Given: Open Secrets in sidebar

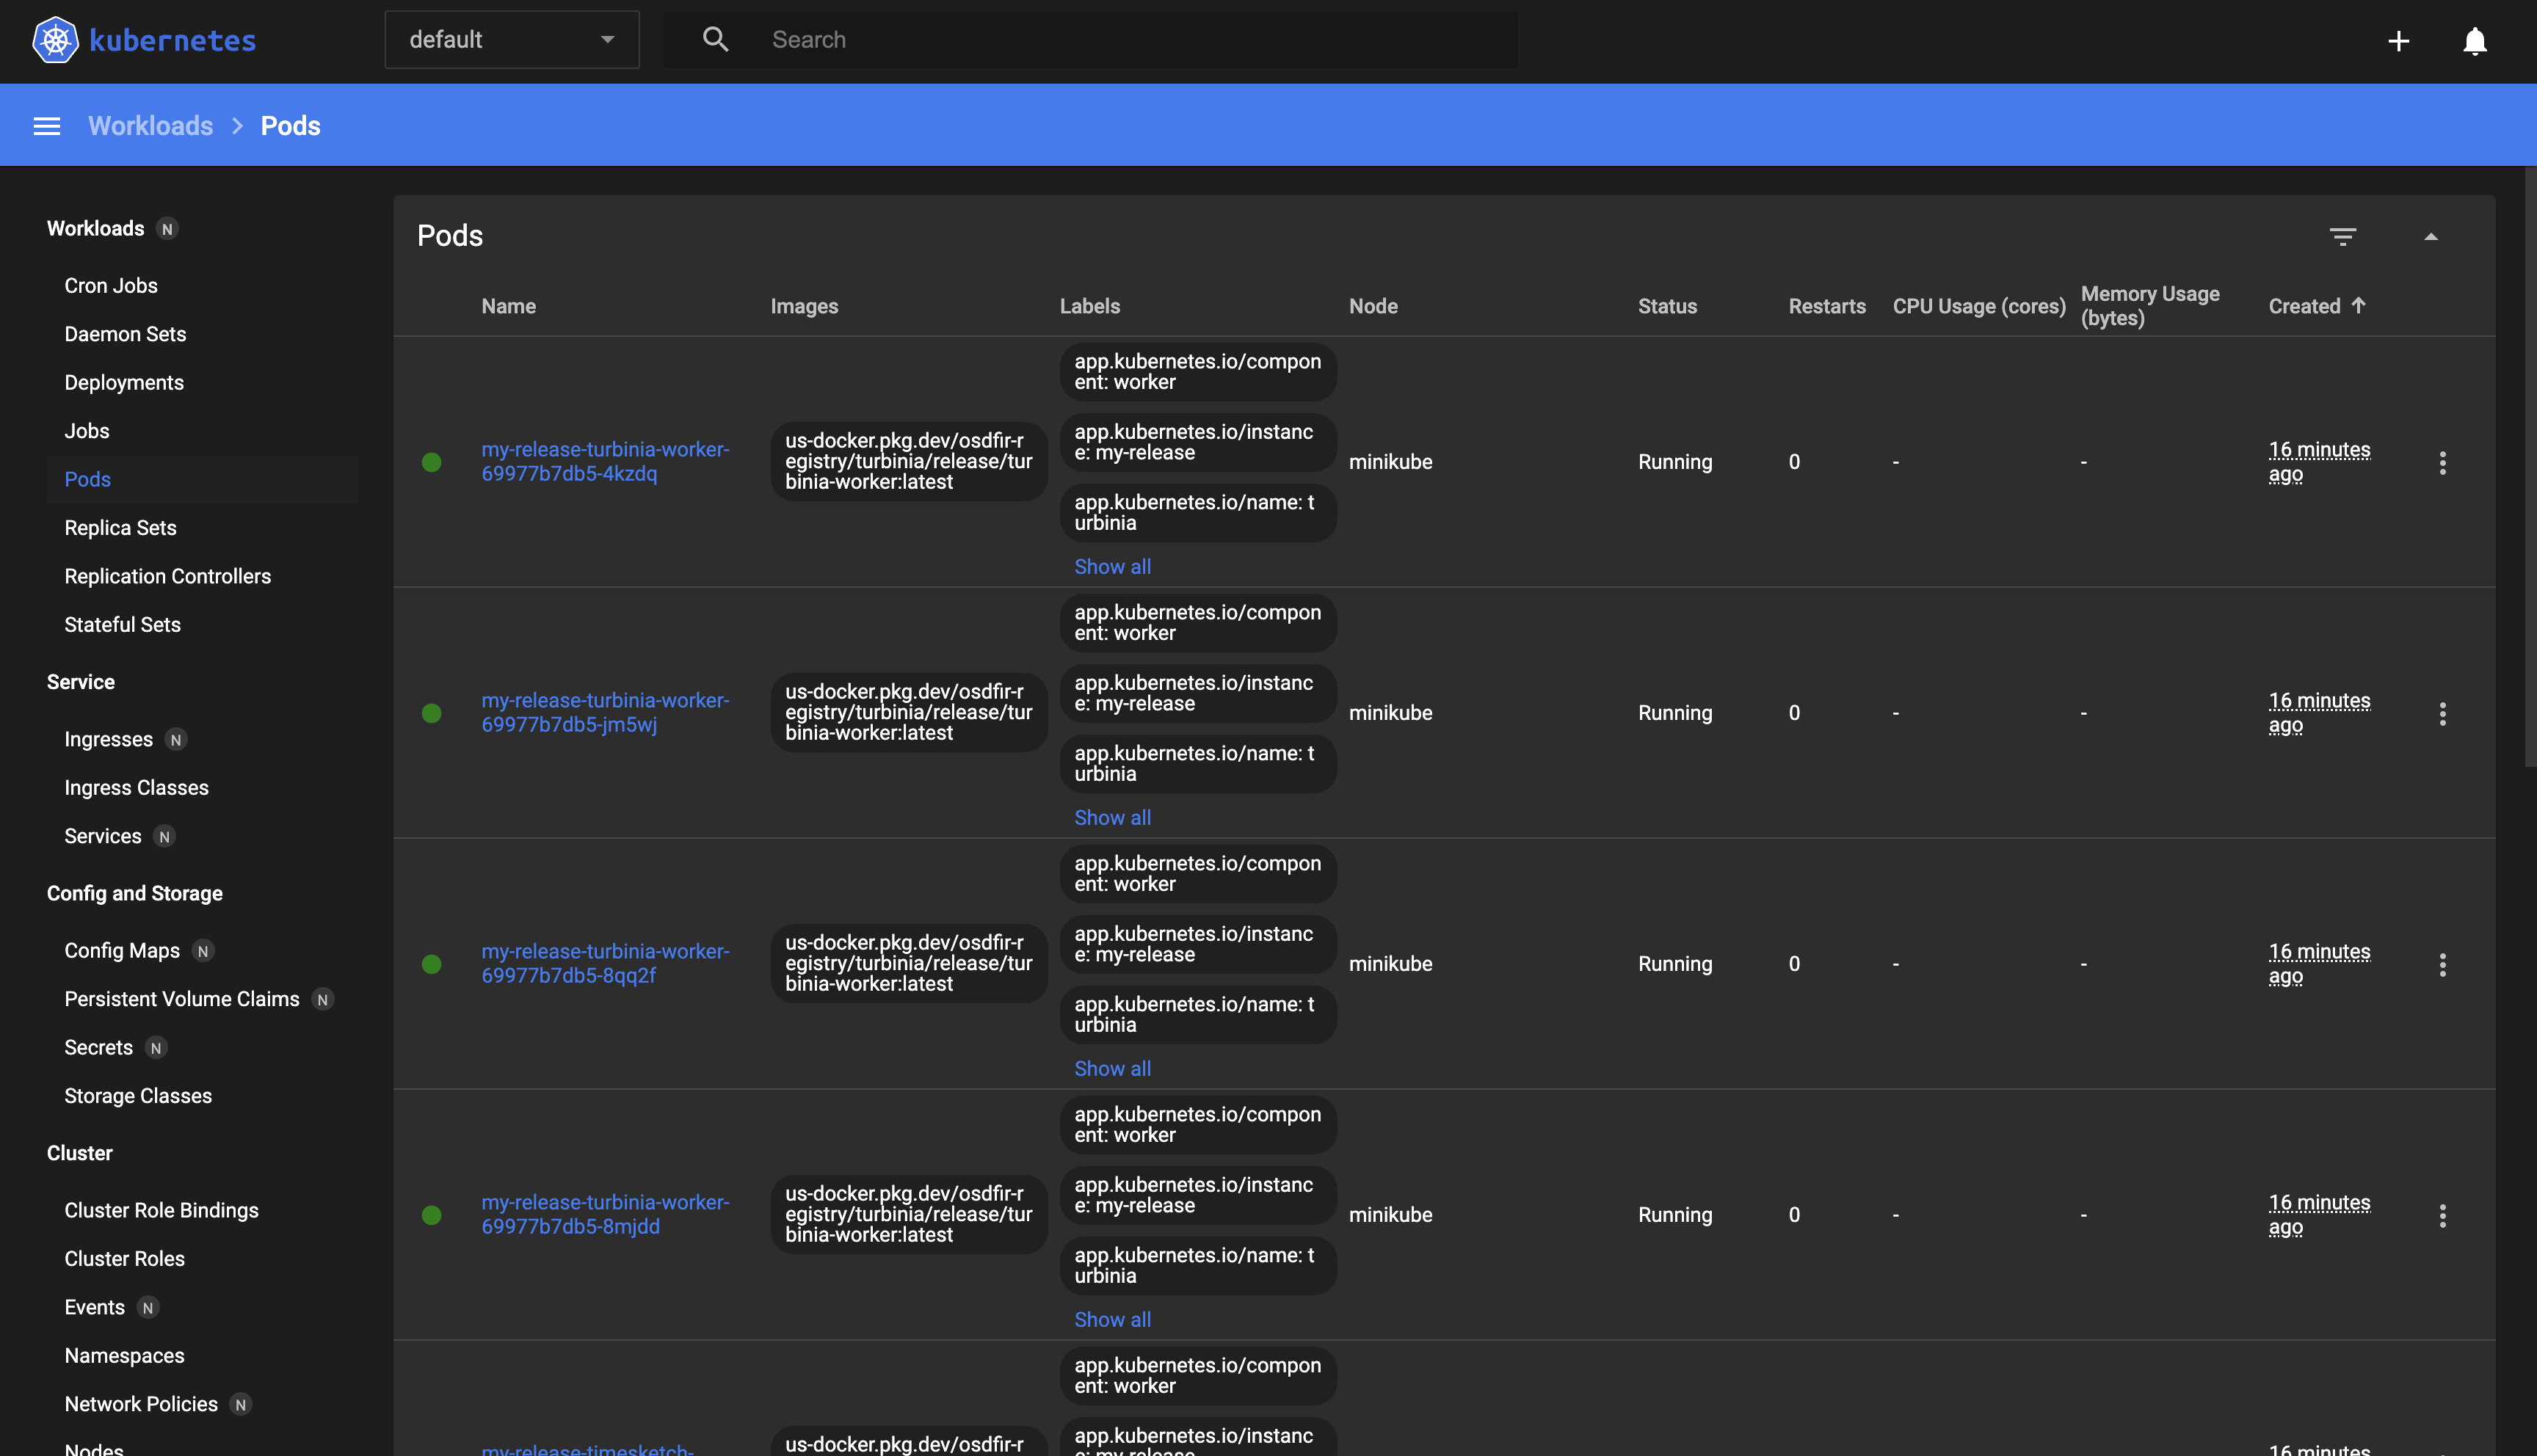Looking at the screenshot, I should click(99, 1048).
